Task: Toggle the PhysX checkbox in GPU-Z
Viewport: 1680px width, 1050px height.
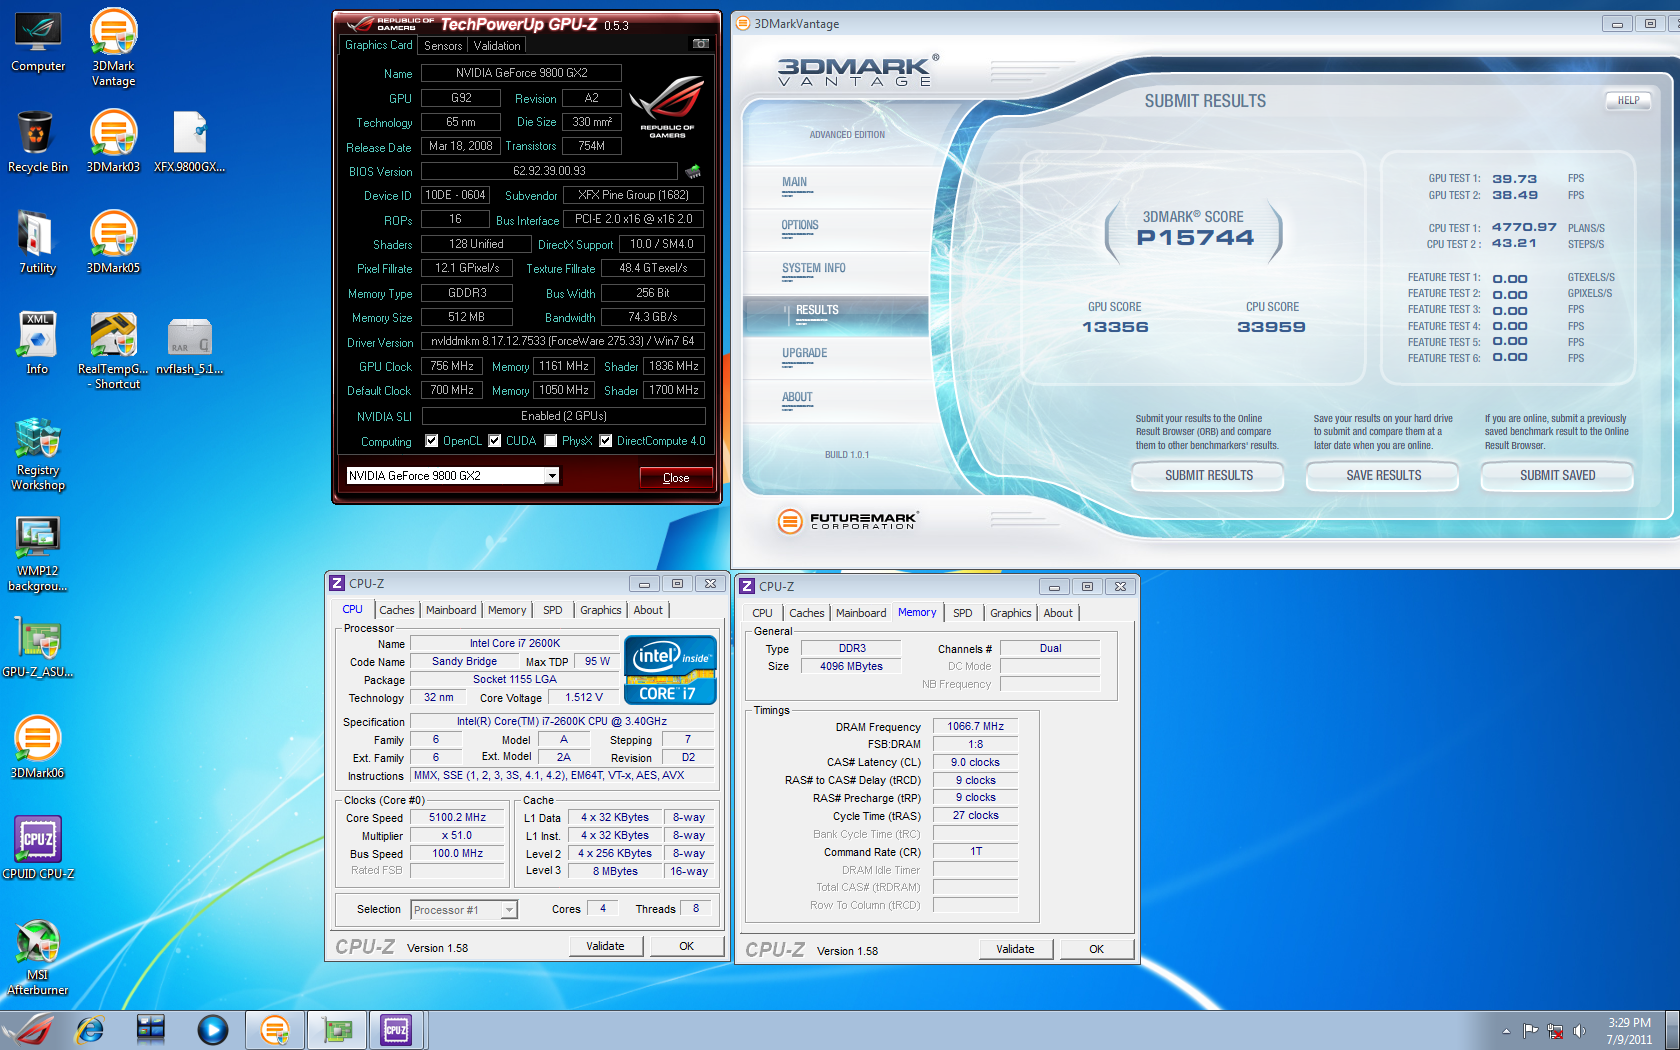Action: (551, 441)
